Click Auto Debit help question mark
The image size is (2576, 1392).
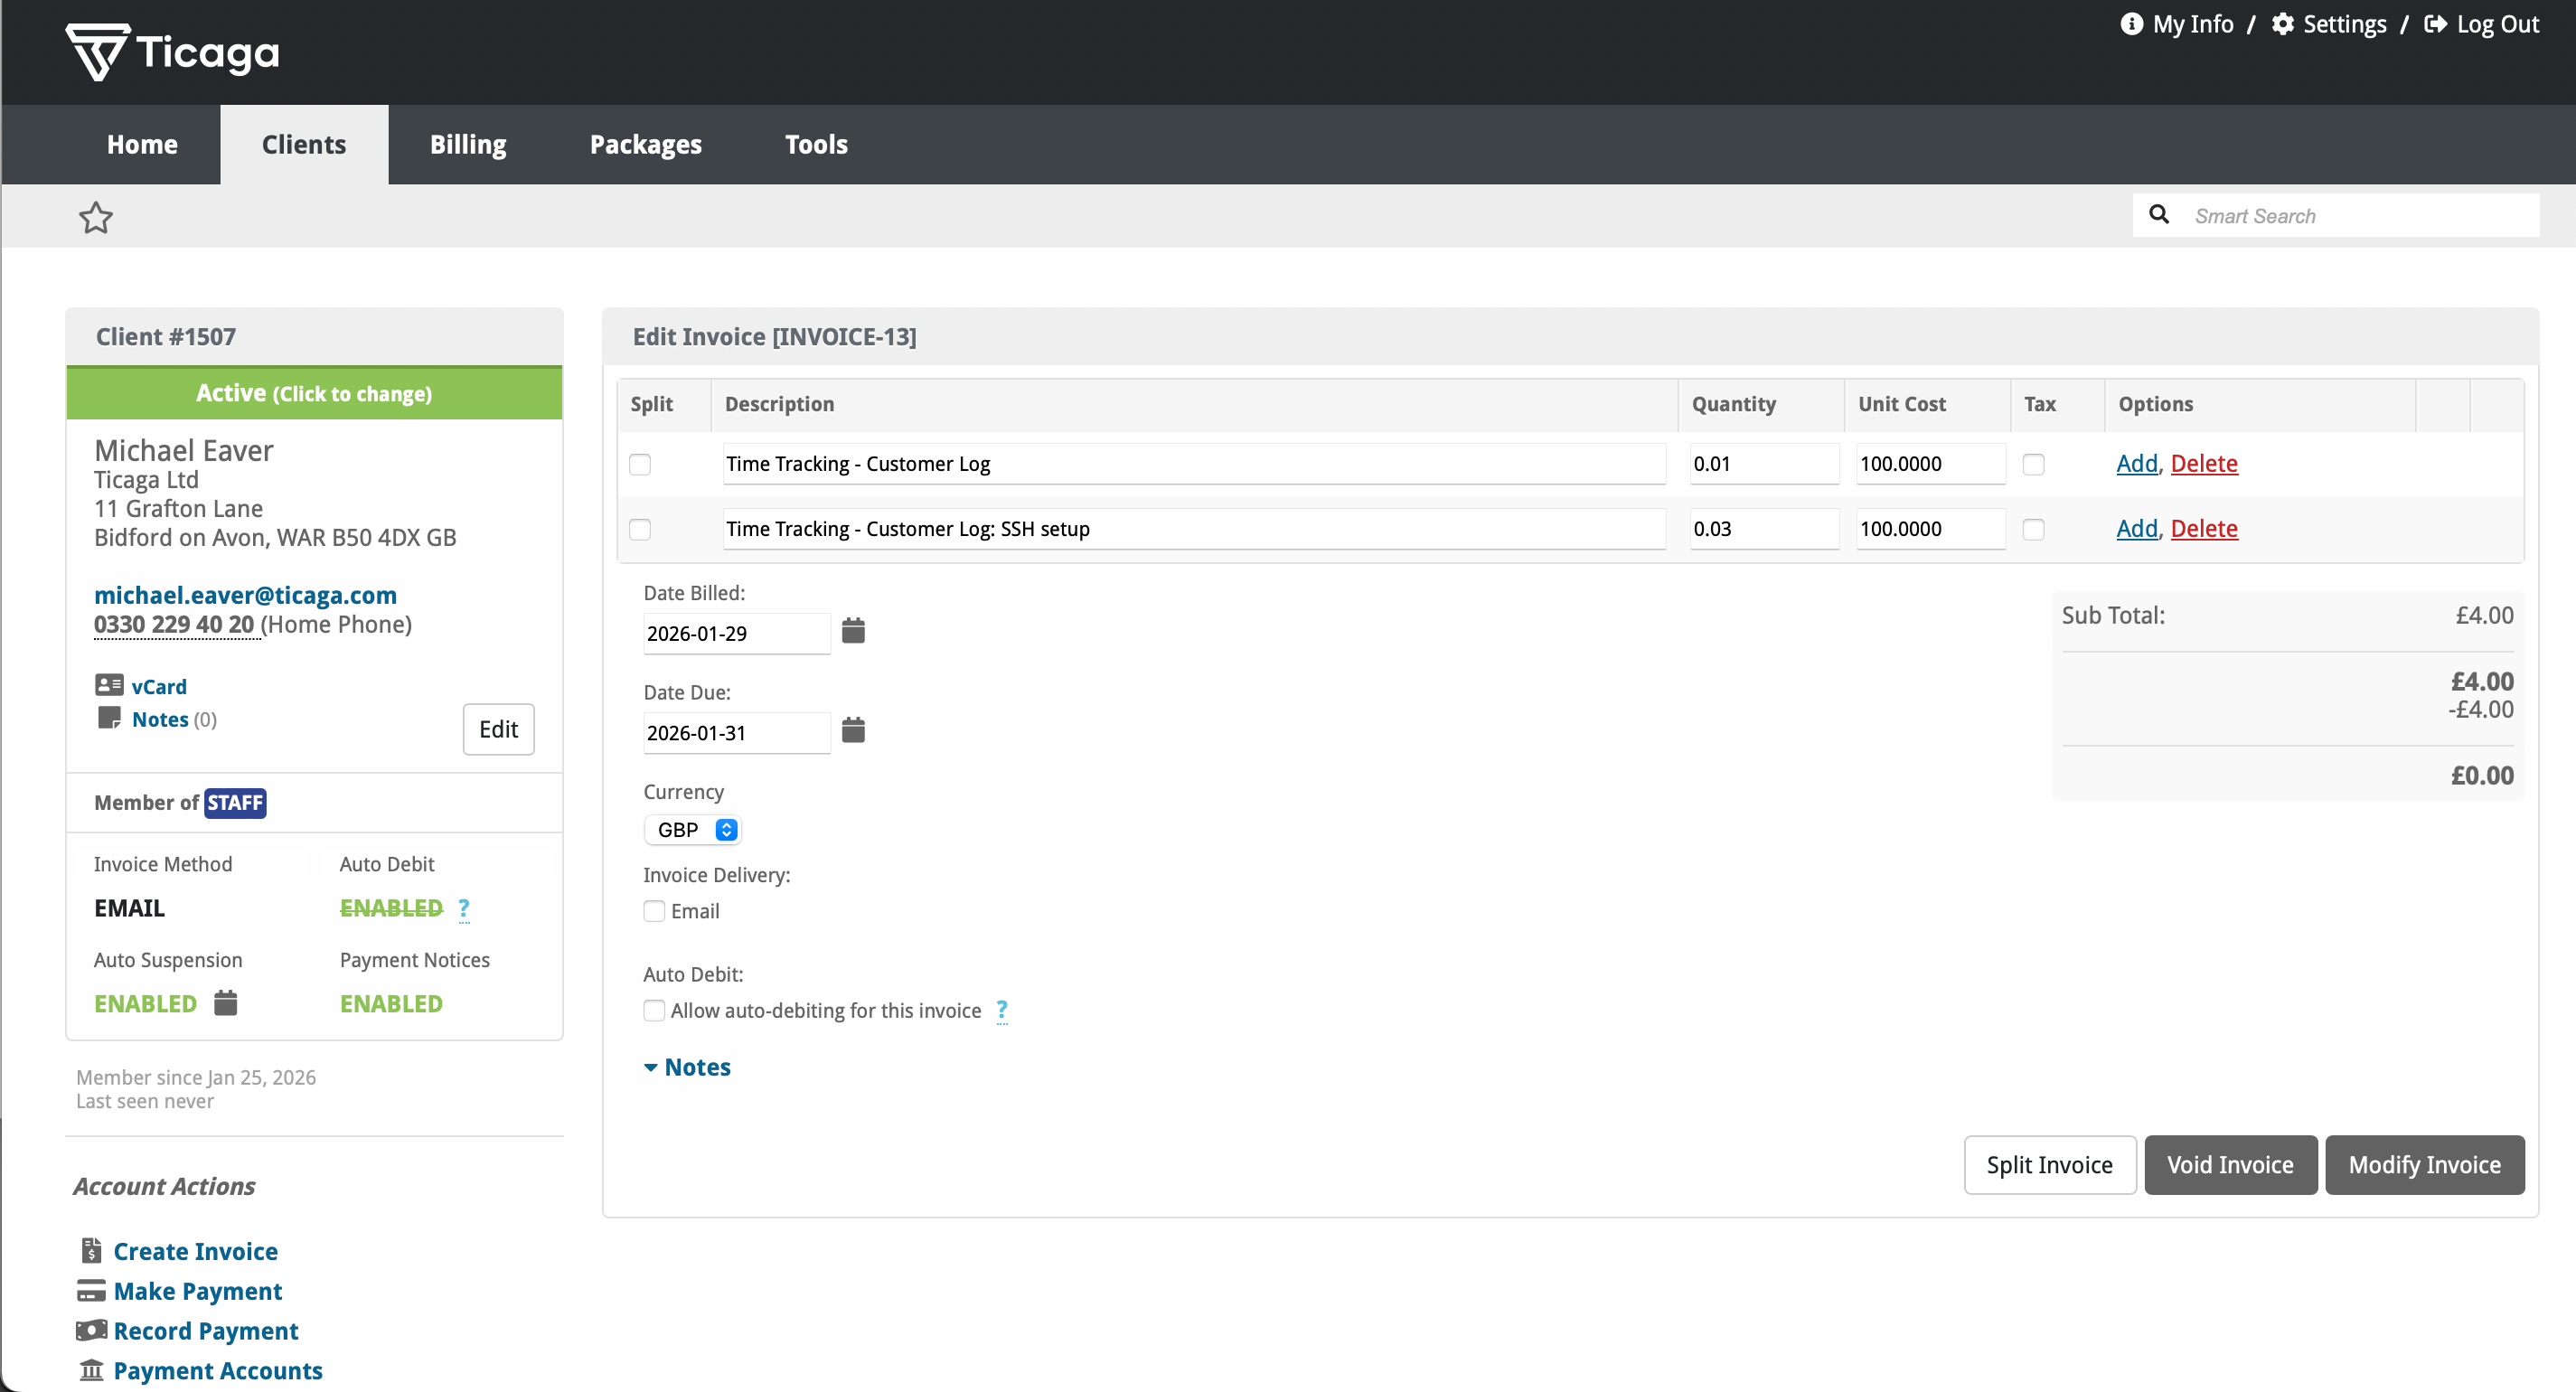coord(464,908)
